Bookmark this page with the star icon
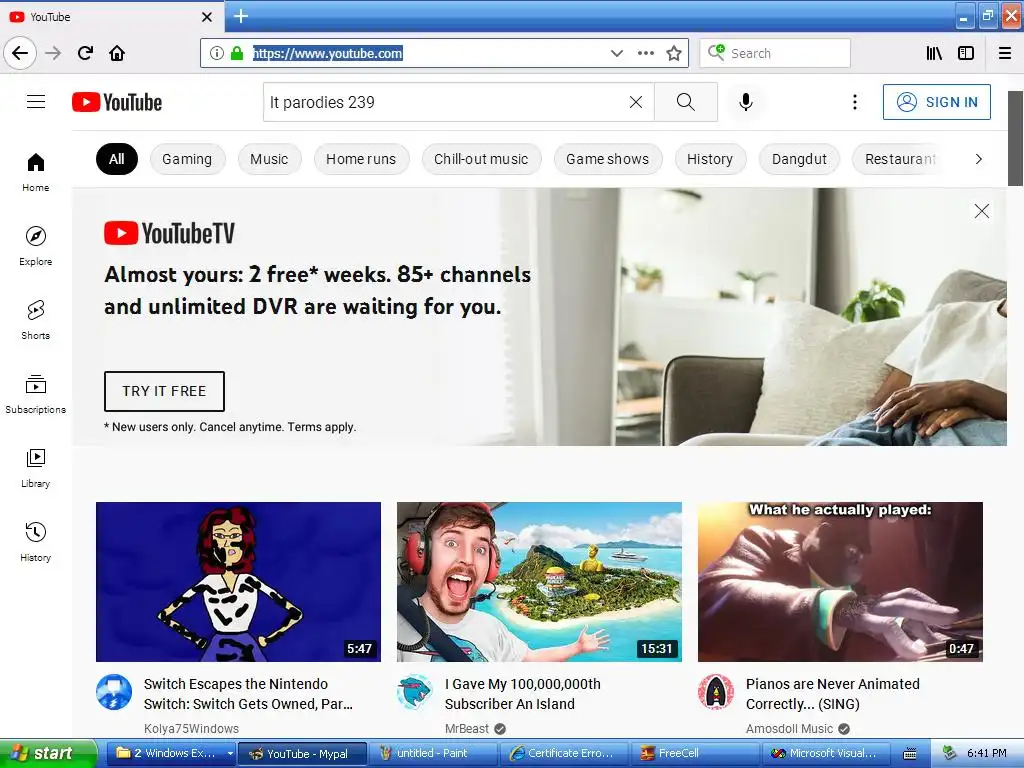The height and width of the screenshot is (768, 1024). 674,53
